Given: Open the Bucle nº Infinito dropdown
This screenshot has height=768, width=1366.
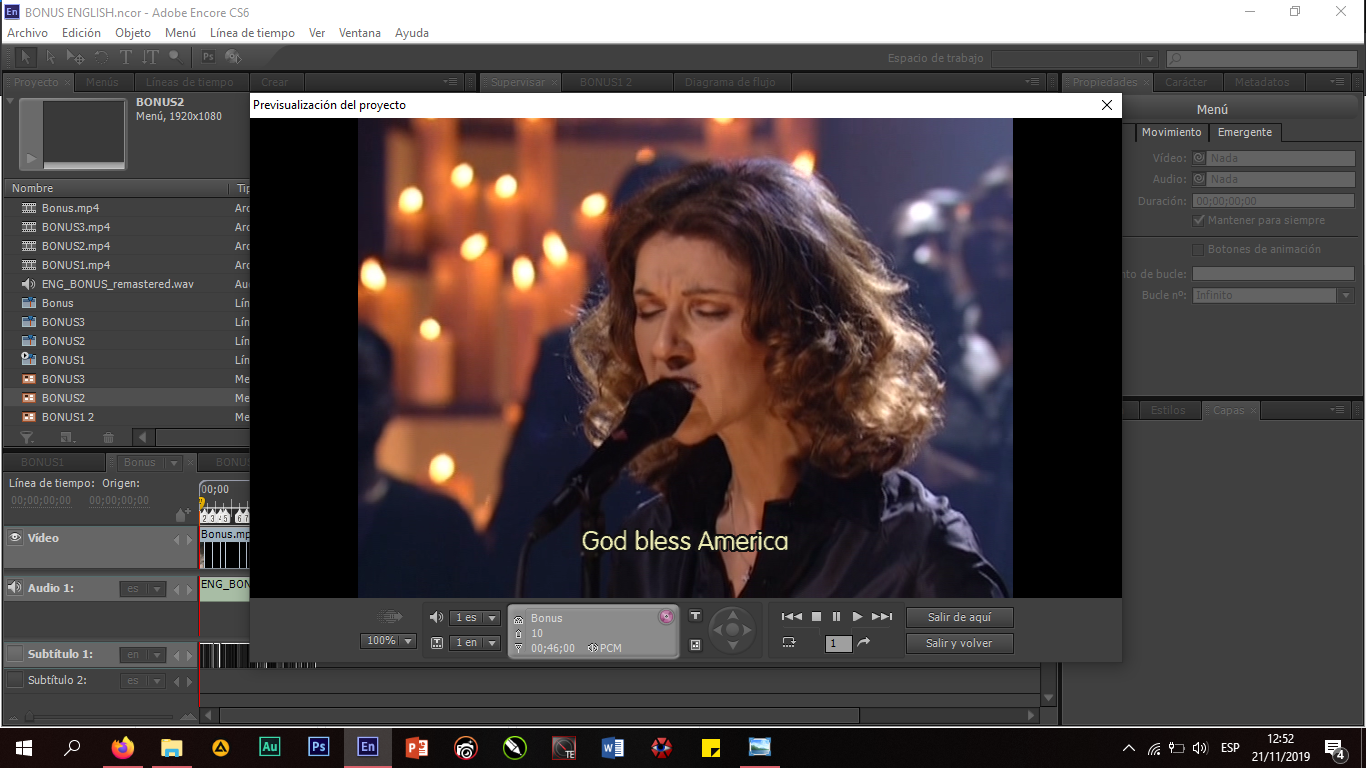Looking at the screenshot, I should (1273, 296).
